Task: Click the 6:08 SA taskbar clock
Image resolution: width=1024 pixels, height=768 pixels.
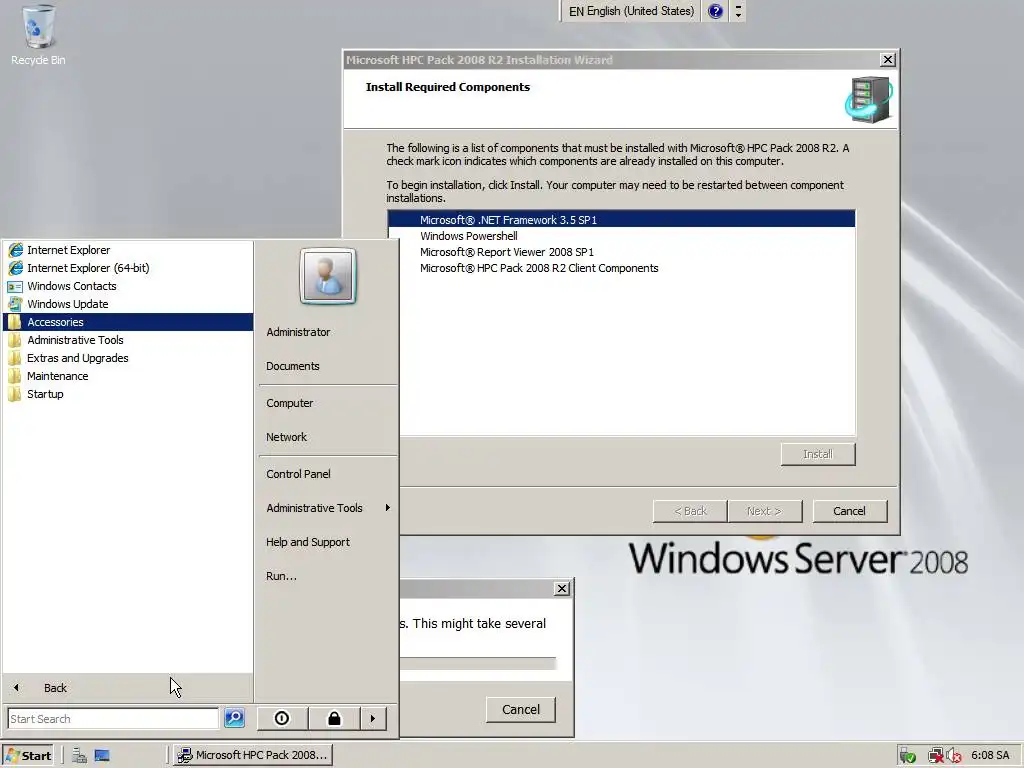Action: coord(990,756)
